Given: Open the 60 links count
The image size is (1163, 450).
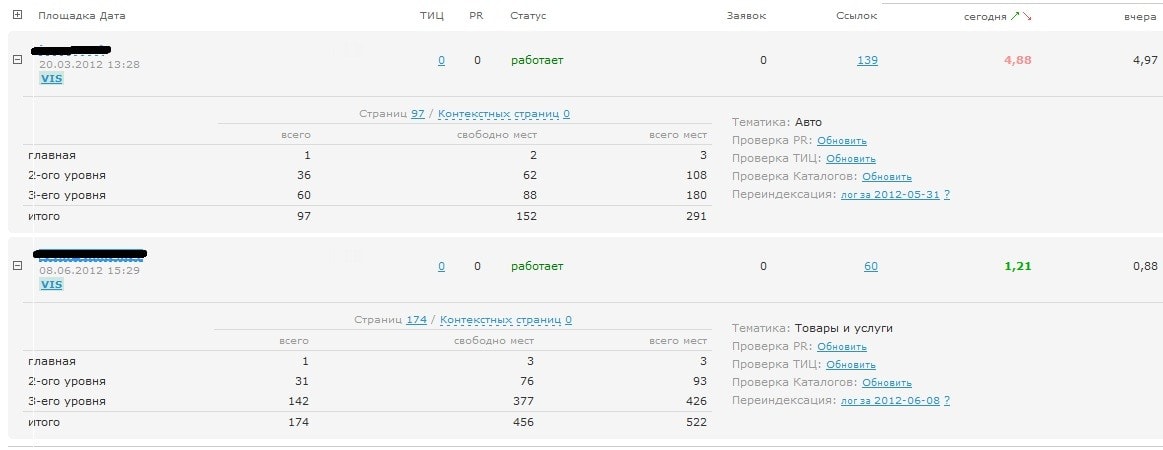Looking at the screenshot, I should tap(870, 266).
